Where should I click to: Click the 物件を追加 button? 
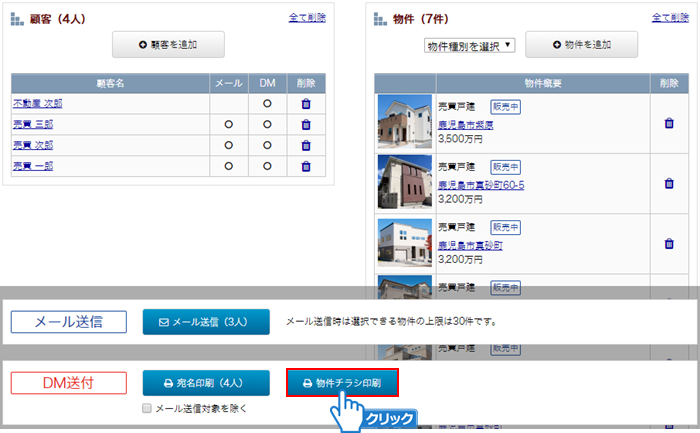581,45
